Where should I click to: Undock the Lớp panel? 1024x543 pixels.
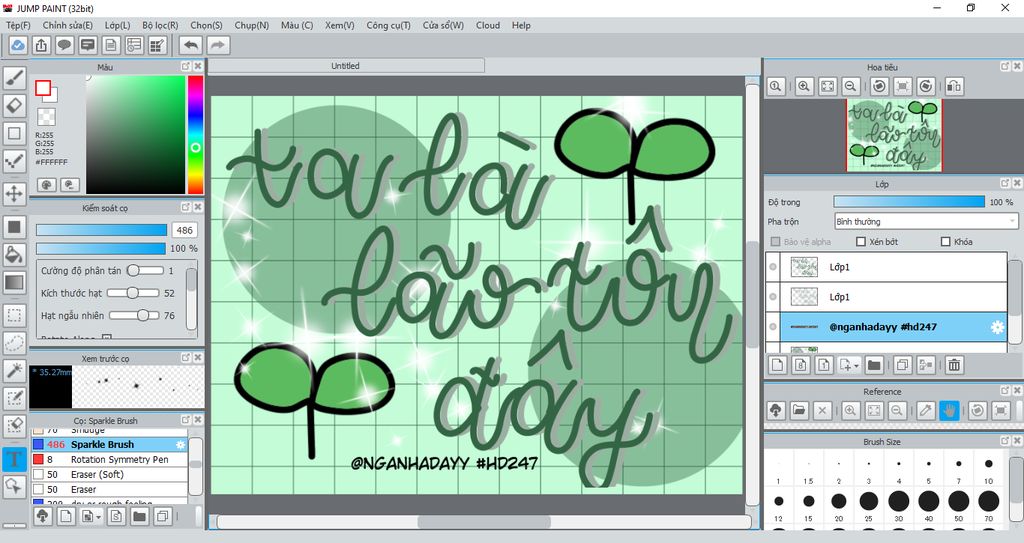pos(1004,184)
